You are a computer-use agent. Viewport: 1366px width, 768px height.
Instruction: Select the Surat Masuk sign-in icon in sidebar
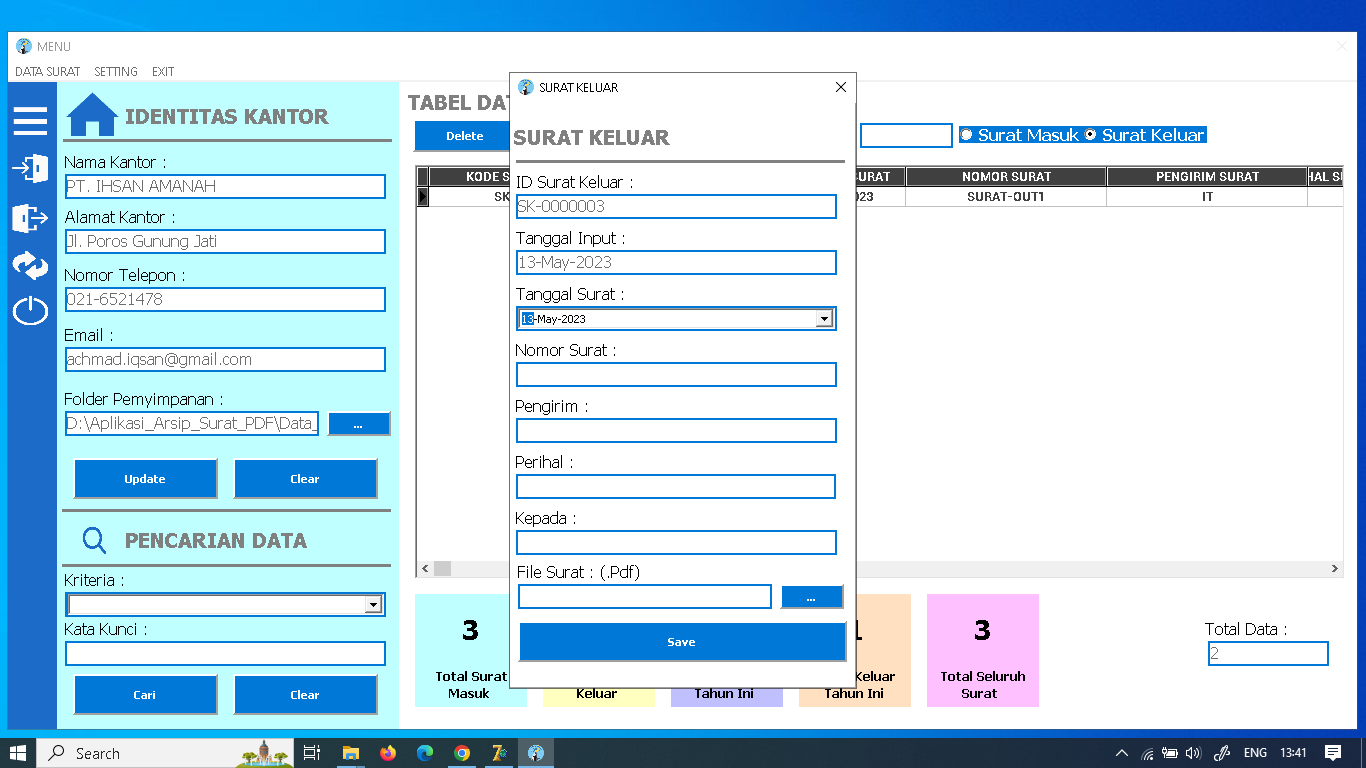30,169
